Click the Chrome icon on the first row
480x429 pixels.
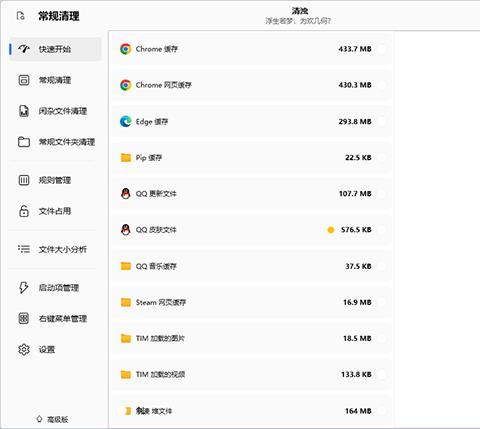point(126,49)
